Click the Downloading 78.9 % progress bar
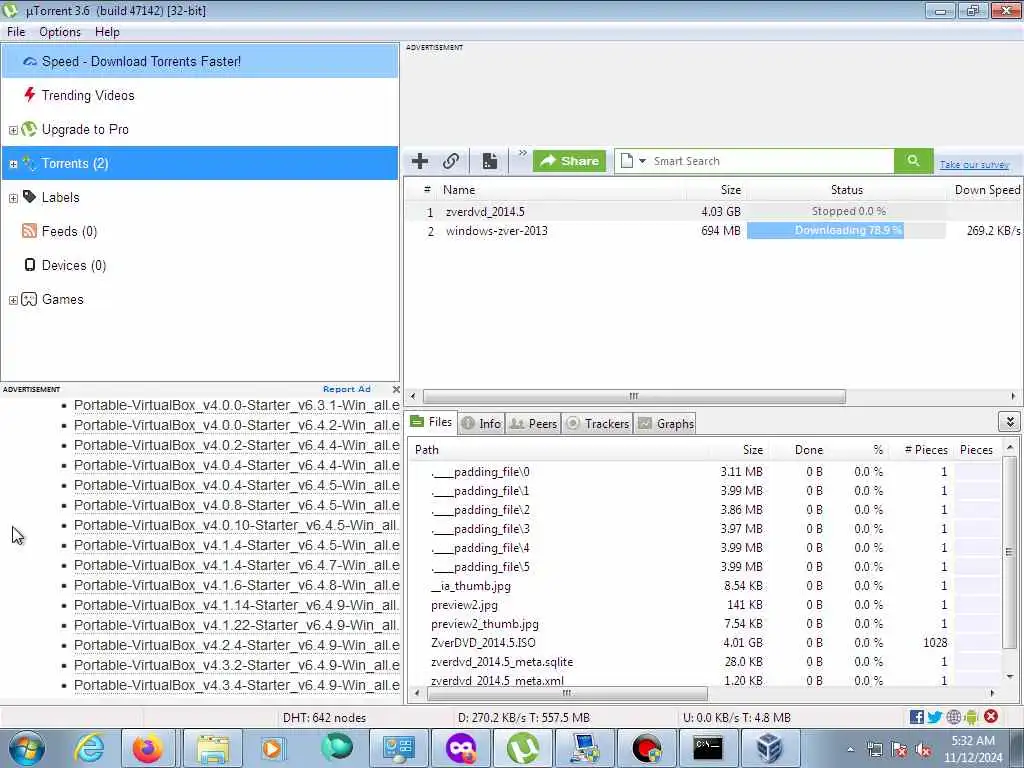Screen dimensions: 1024x768 coord(846,231)
